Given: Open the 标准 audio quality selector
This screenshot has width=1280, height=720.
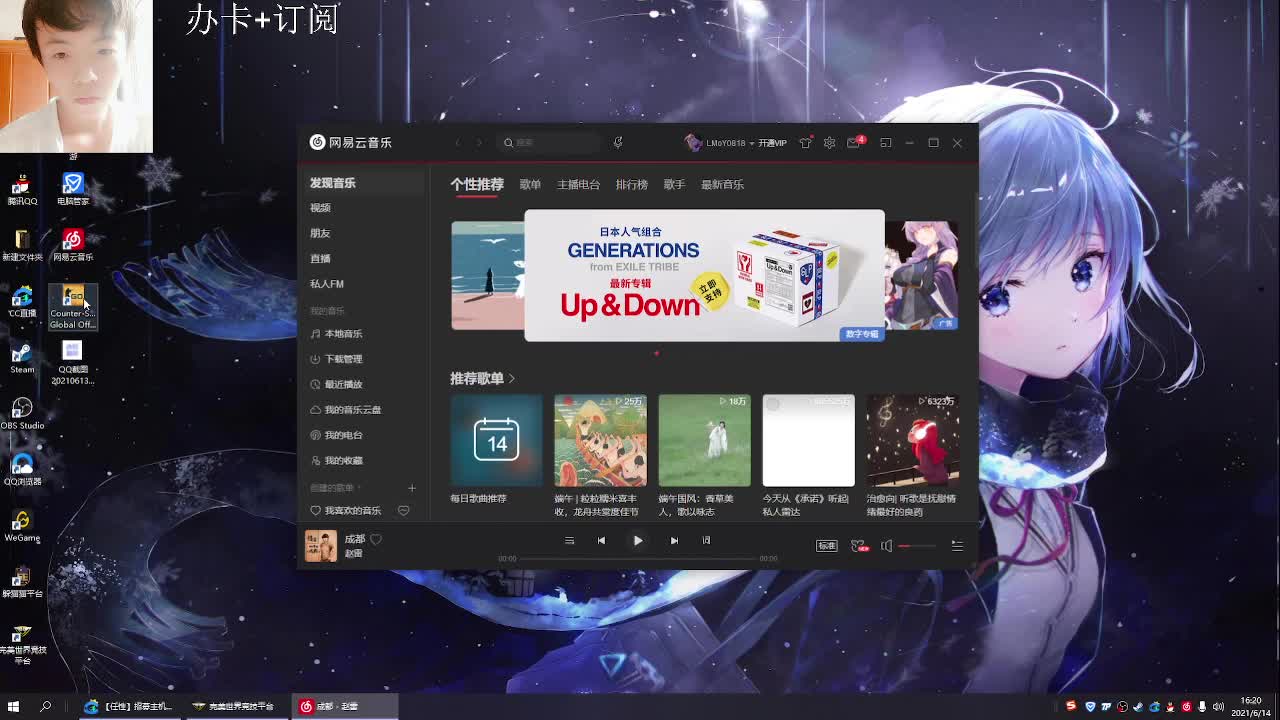Looking at the screenshot, I should (x=827, y=546).
